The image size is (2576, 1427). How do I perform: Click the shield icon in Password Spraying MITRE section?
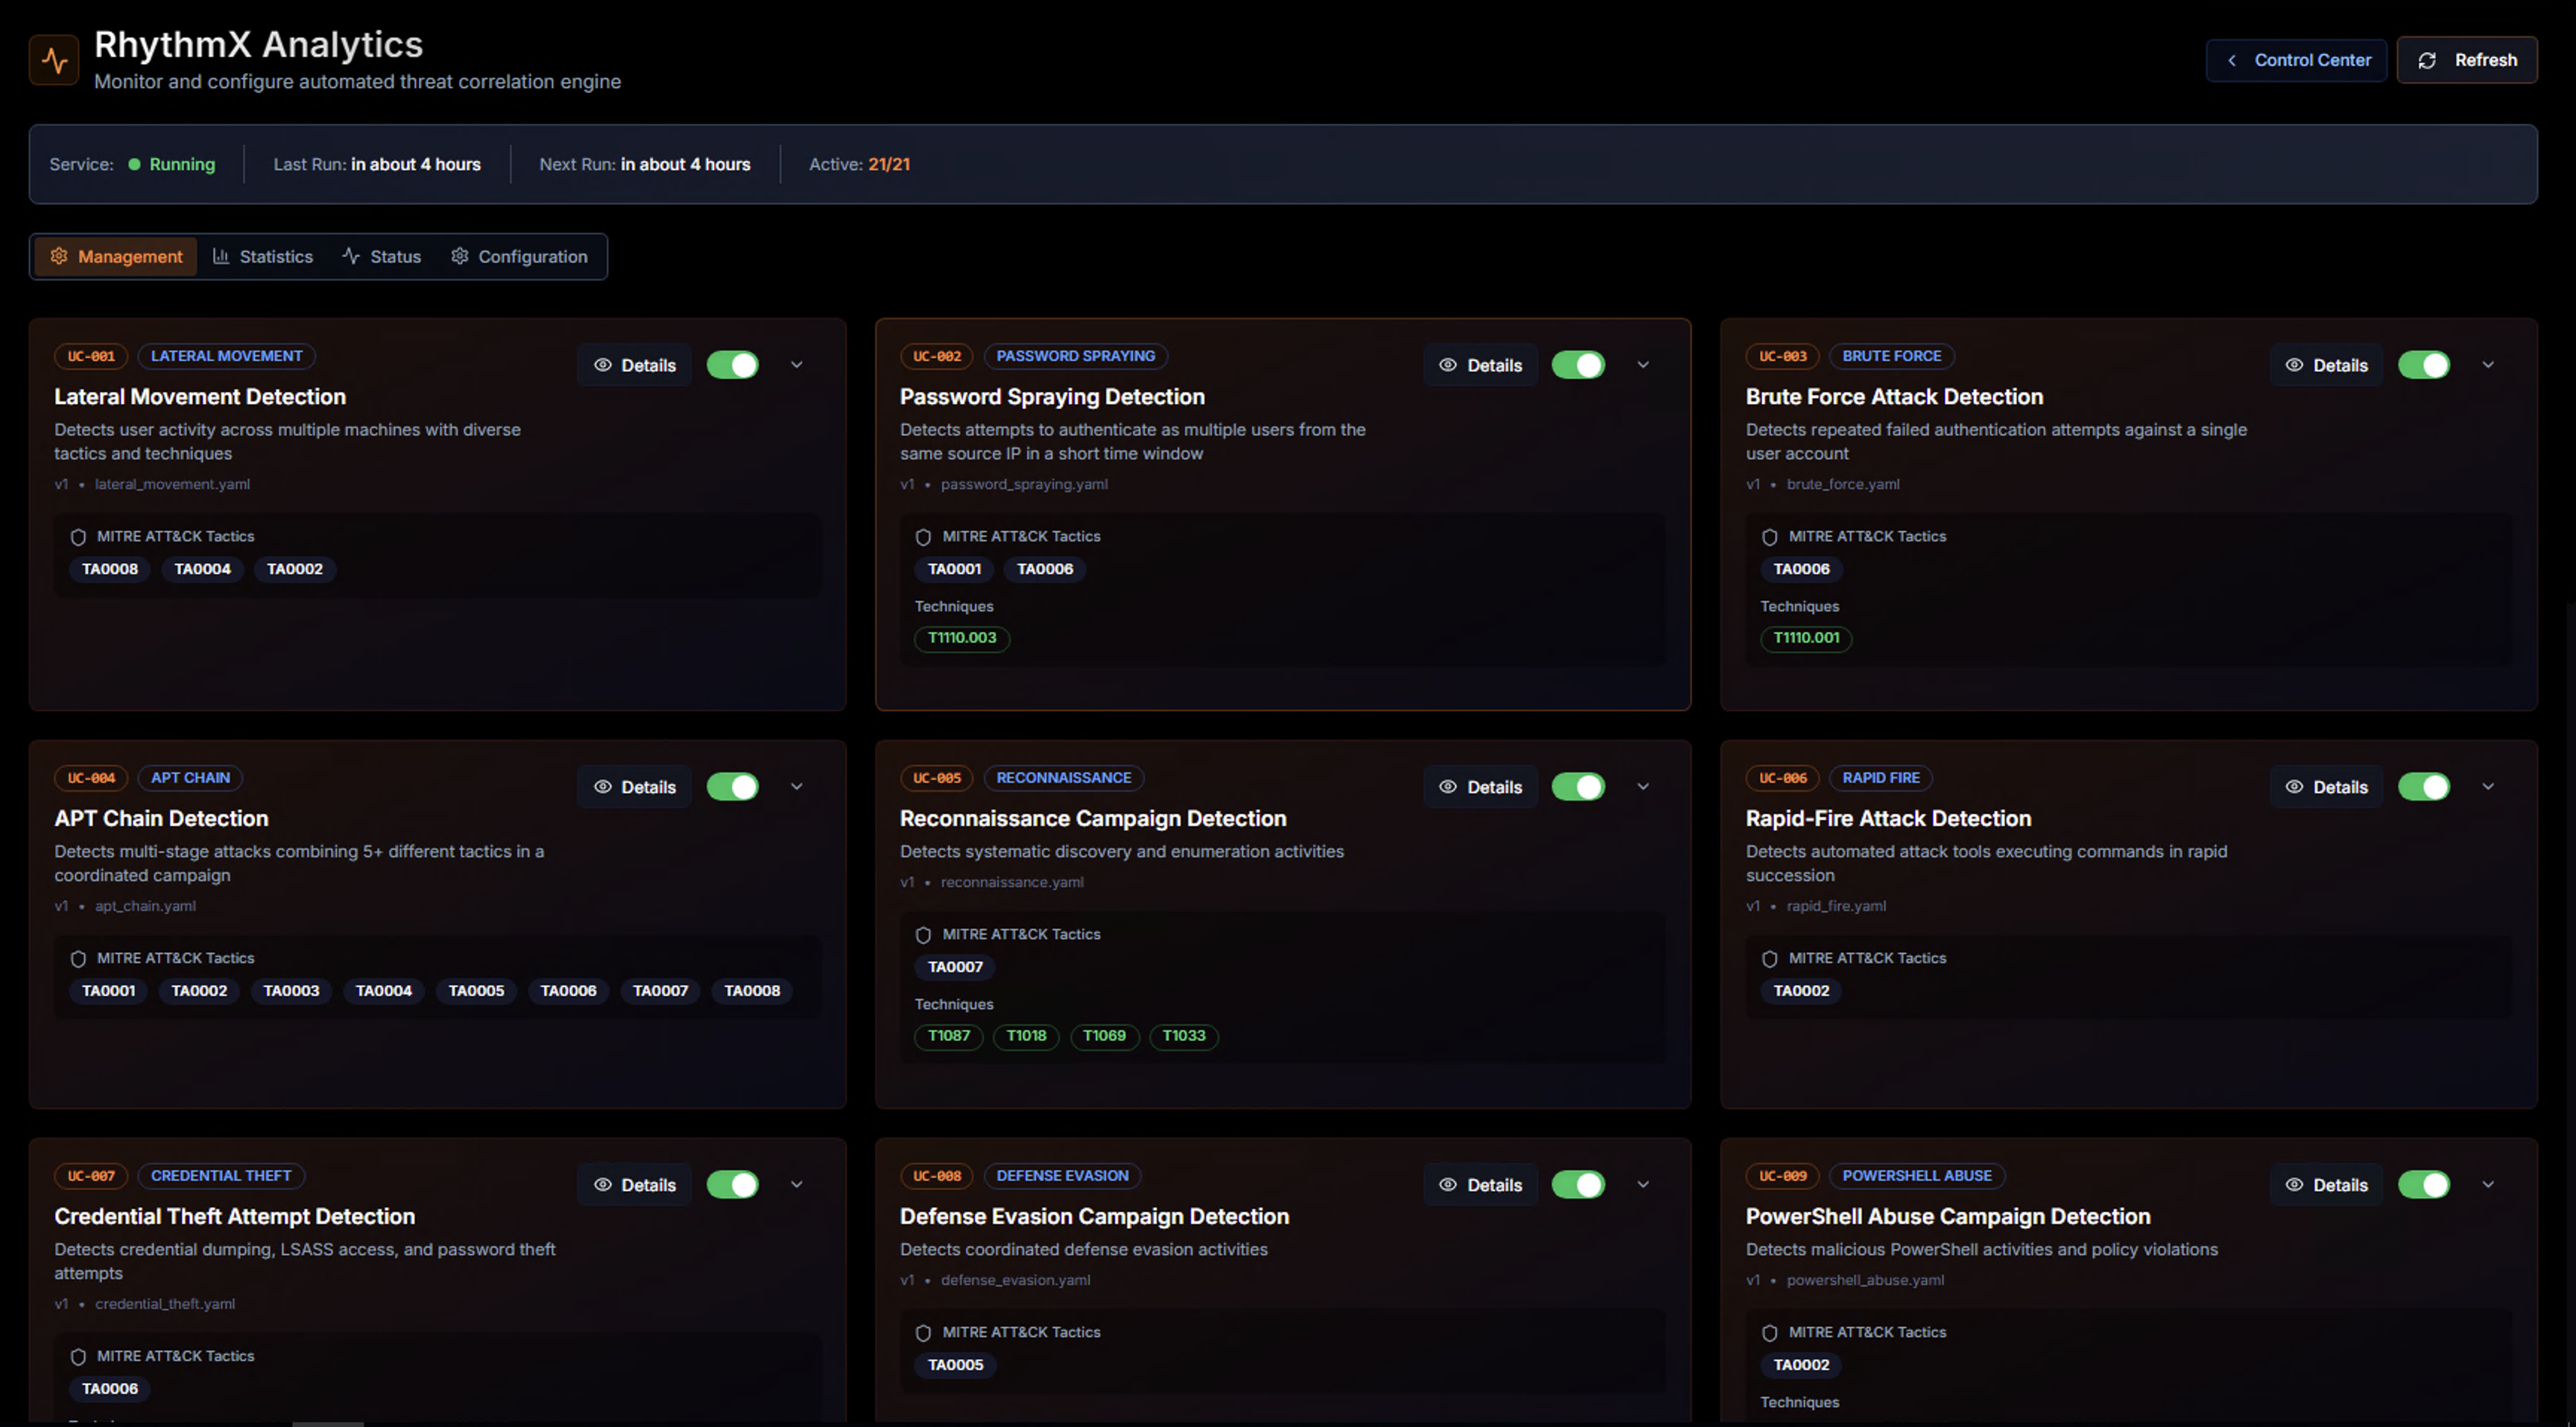[923, 537]
